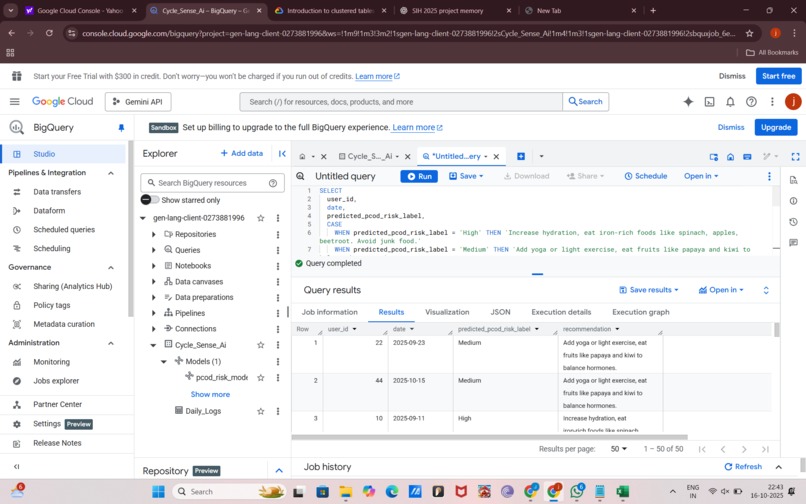This screenshot has width=806, height=504.
Task: Bookmark this page with star icon
Action: [x=749, y=33]
